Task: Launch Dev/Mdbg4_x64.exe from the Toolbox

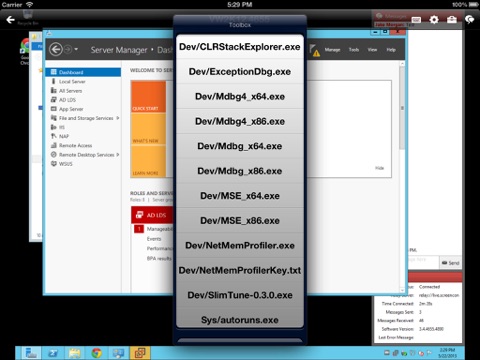Action: coord(240,96)
